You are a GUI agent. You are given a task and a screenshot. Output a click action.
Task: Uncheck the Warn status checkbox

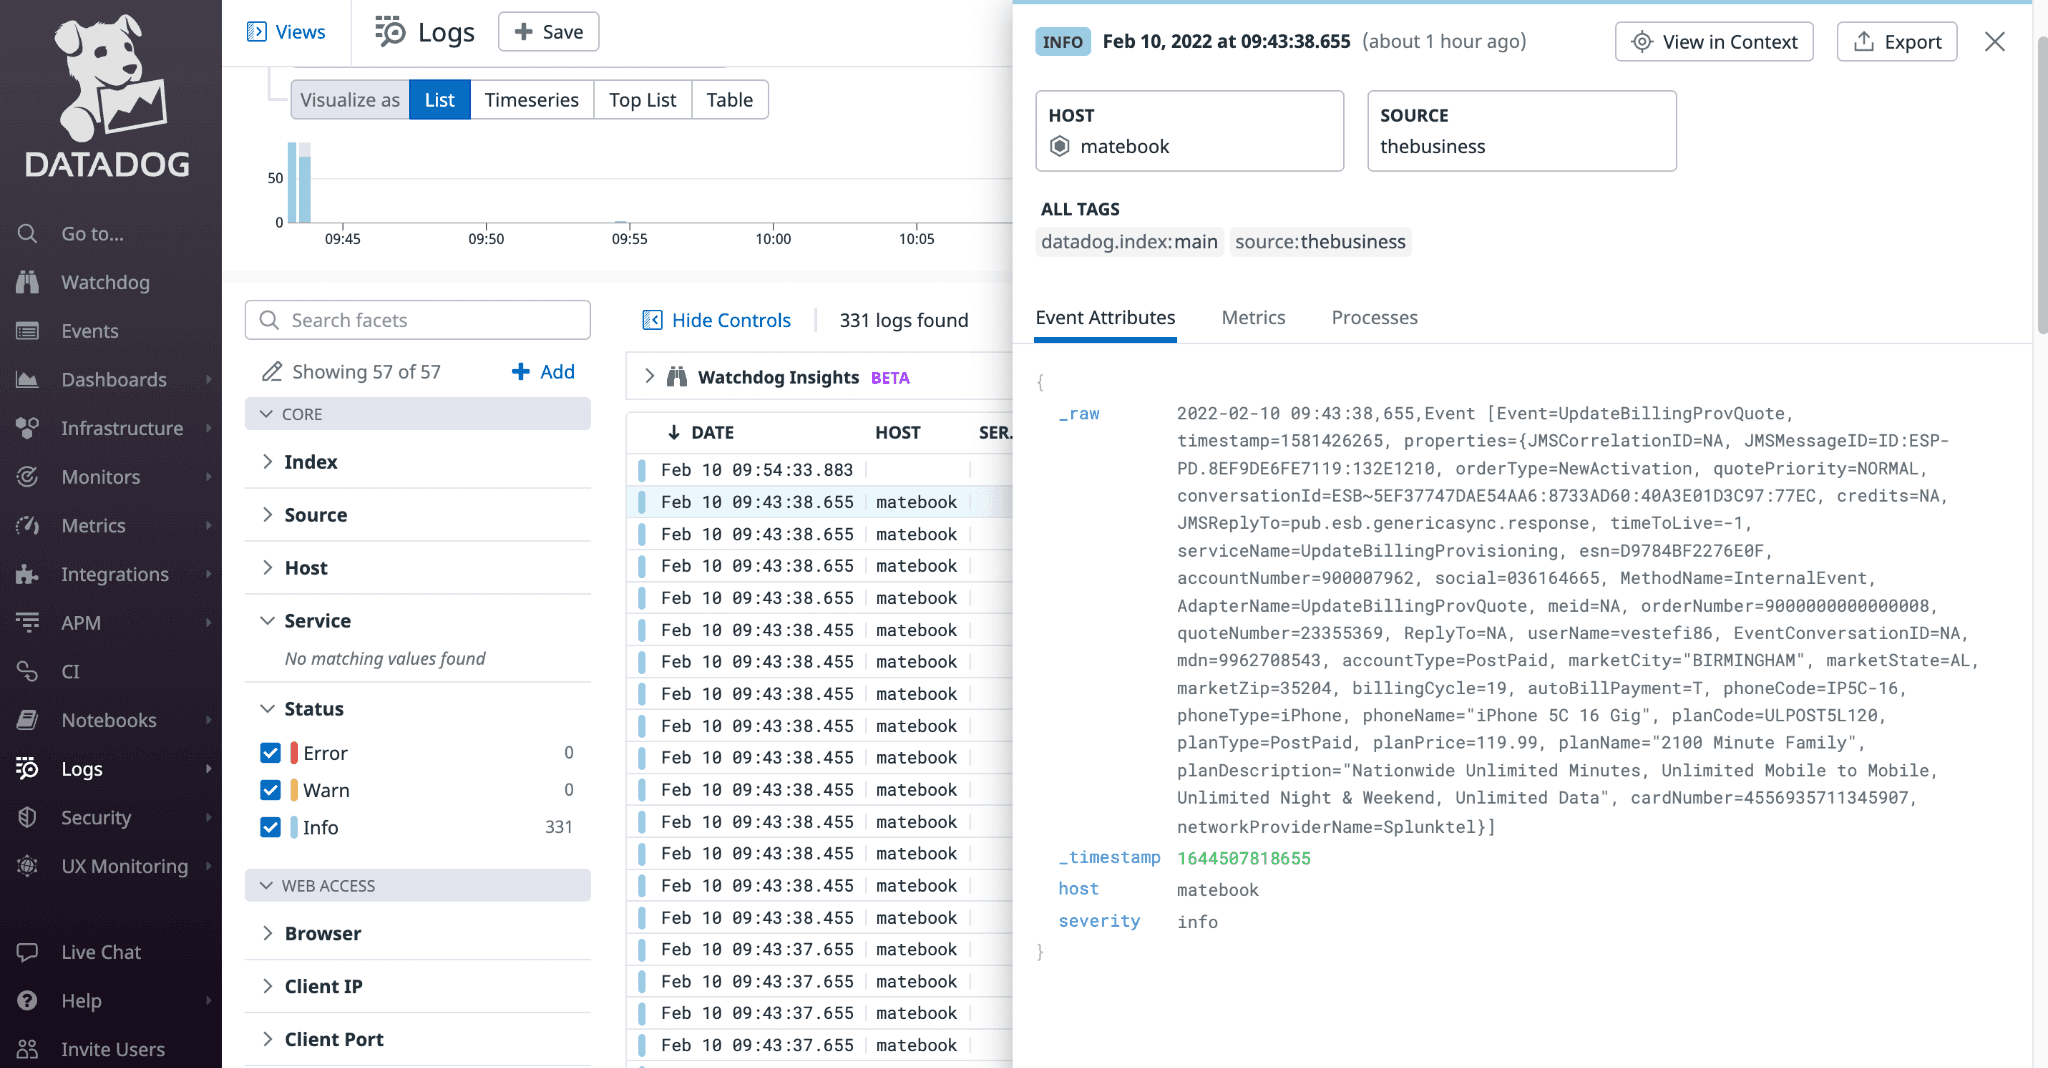coord(270,790)
